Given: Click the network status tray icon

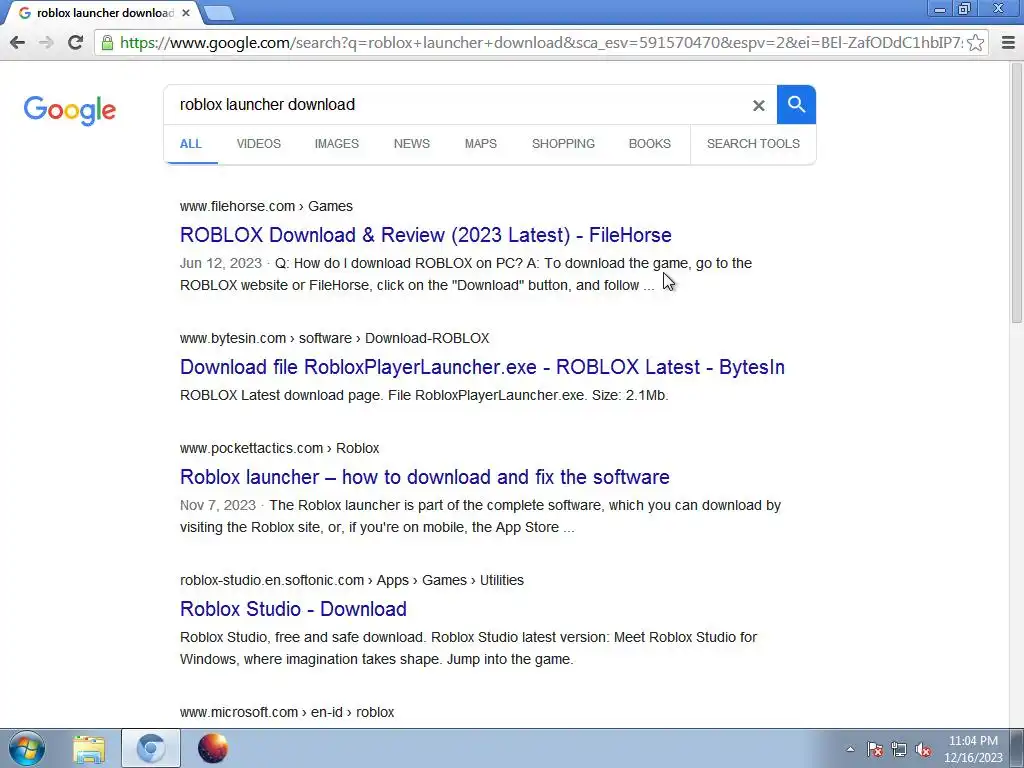Looking at the screenshot, I should click(899, 749).
